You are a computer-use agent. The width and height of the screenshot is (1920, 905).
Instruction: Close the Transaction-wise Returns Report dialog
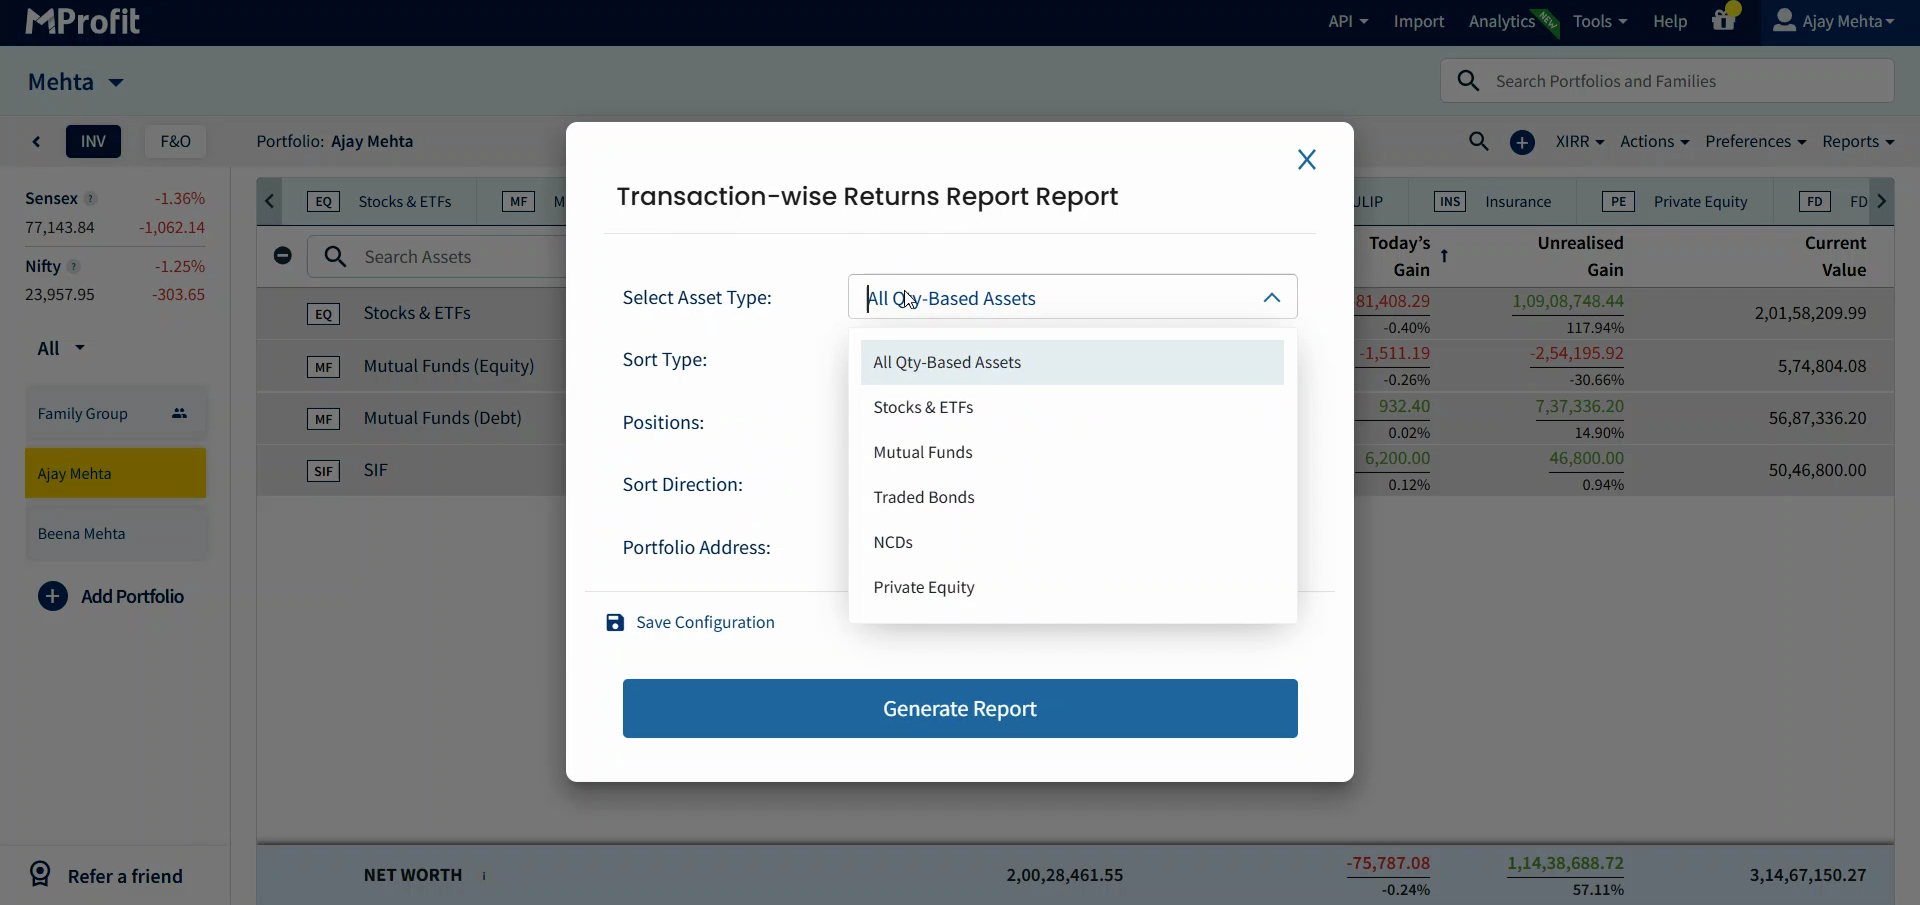[x=1306, y=160]
